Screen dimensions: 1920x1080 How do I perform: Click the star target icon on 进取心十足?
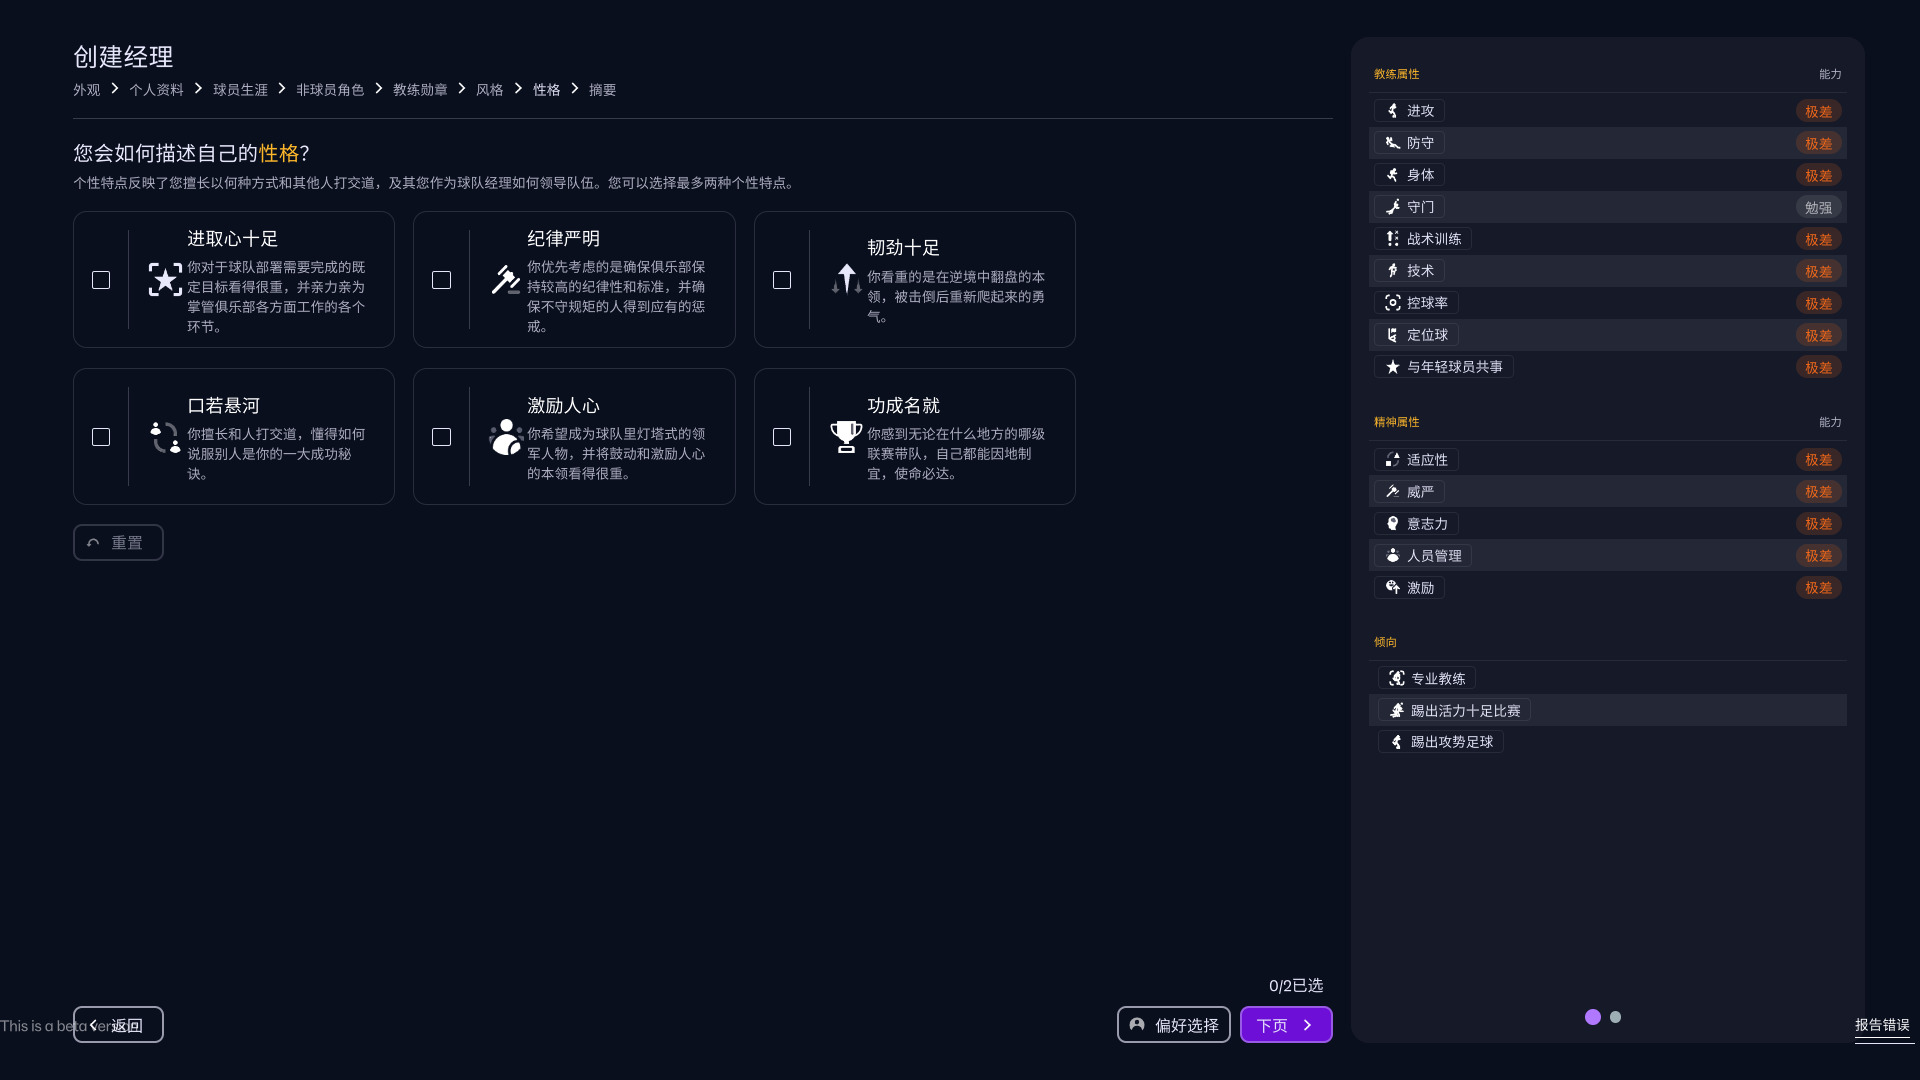(x=165, y=280)
